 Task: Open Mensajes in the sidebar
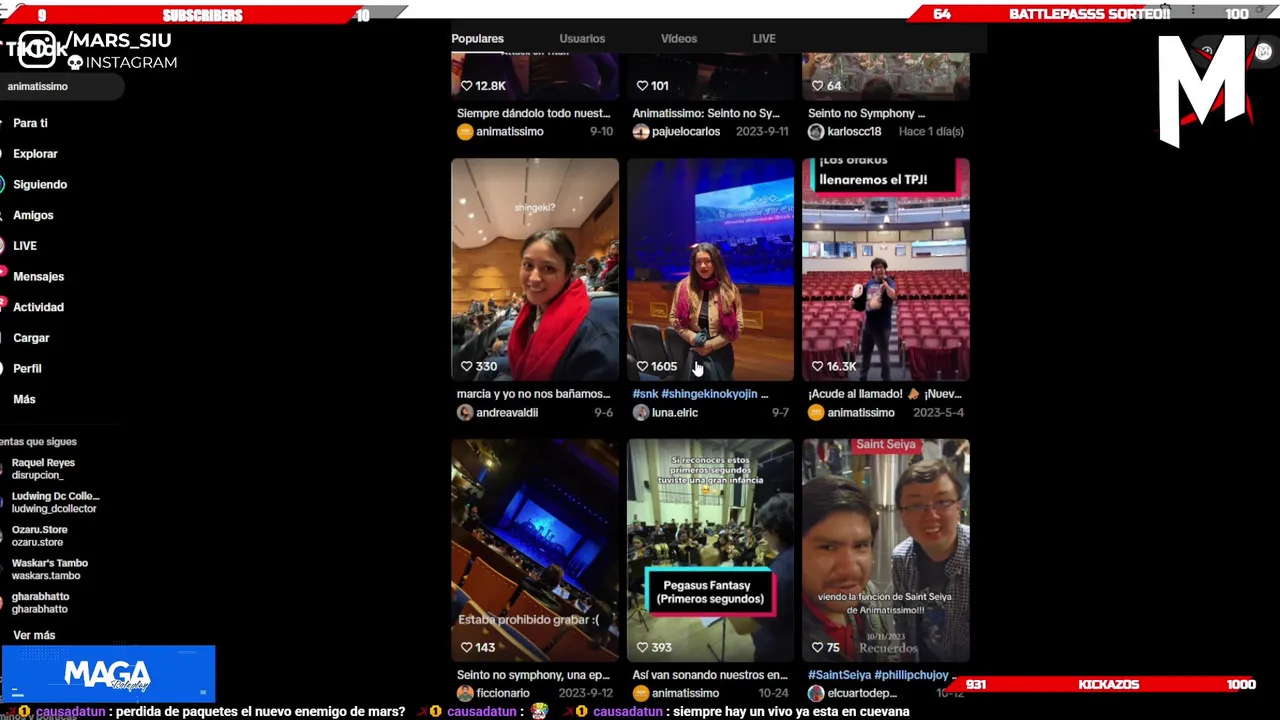(38, 276)
